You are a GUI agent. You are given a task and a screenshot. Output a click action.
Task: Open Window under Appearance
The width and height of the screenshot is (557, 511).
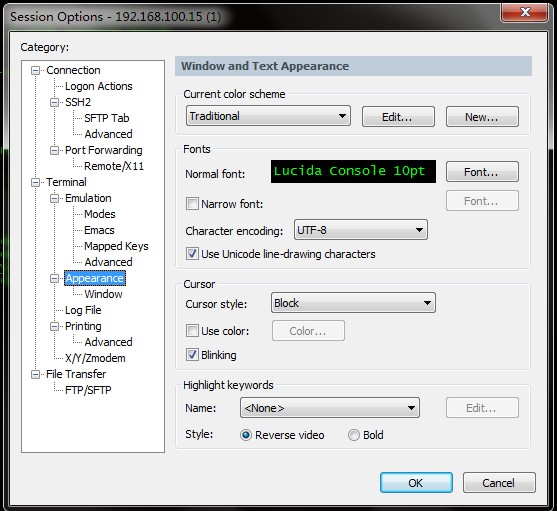click(x=103, y=294)
